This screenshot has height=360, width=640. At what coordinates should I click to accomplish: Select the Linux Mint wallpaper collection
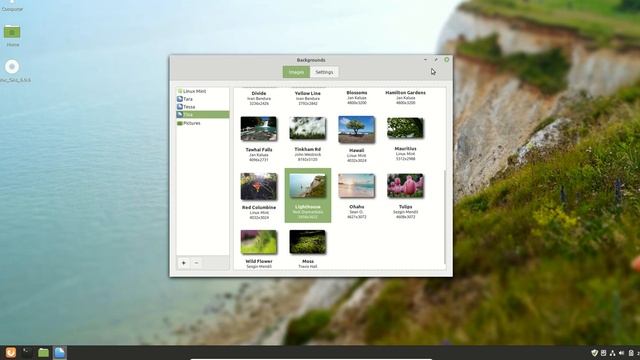(202, 91)
